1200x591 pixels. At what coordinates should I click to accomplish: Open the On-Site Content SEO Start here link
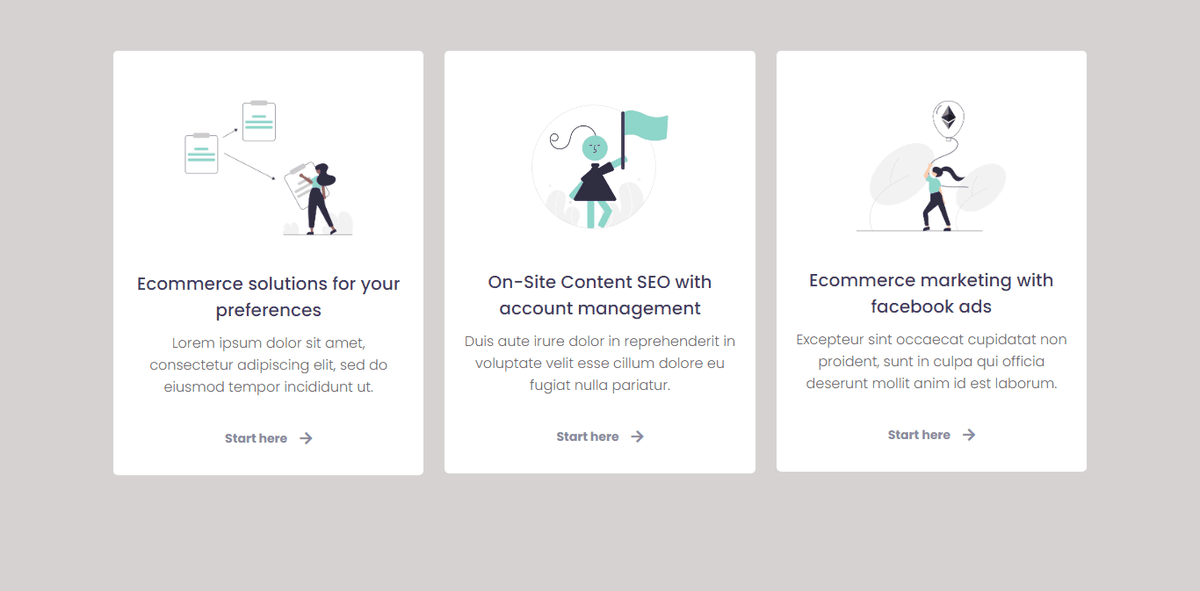click(586, 436)
